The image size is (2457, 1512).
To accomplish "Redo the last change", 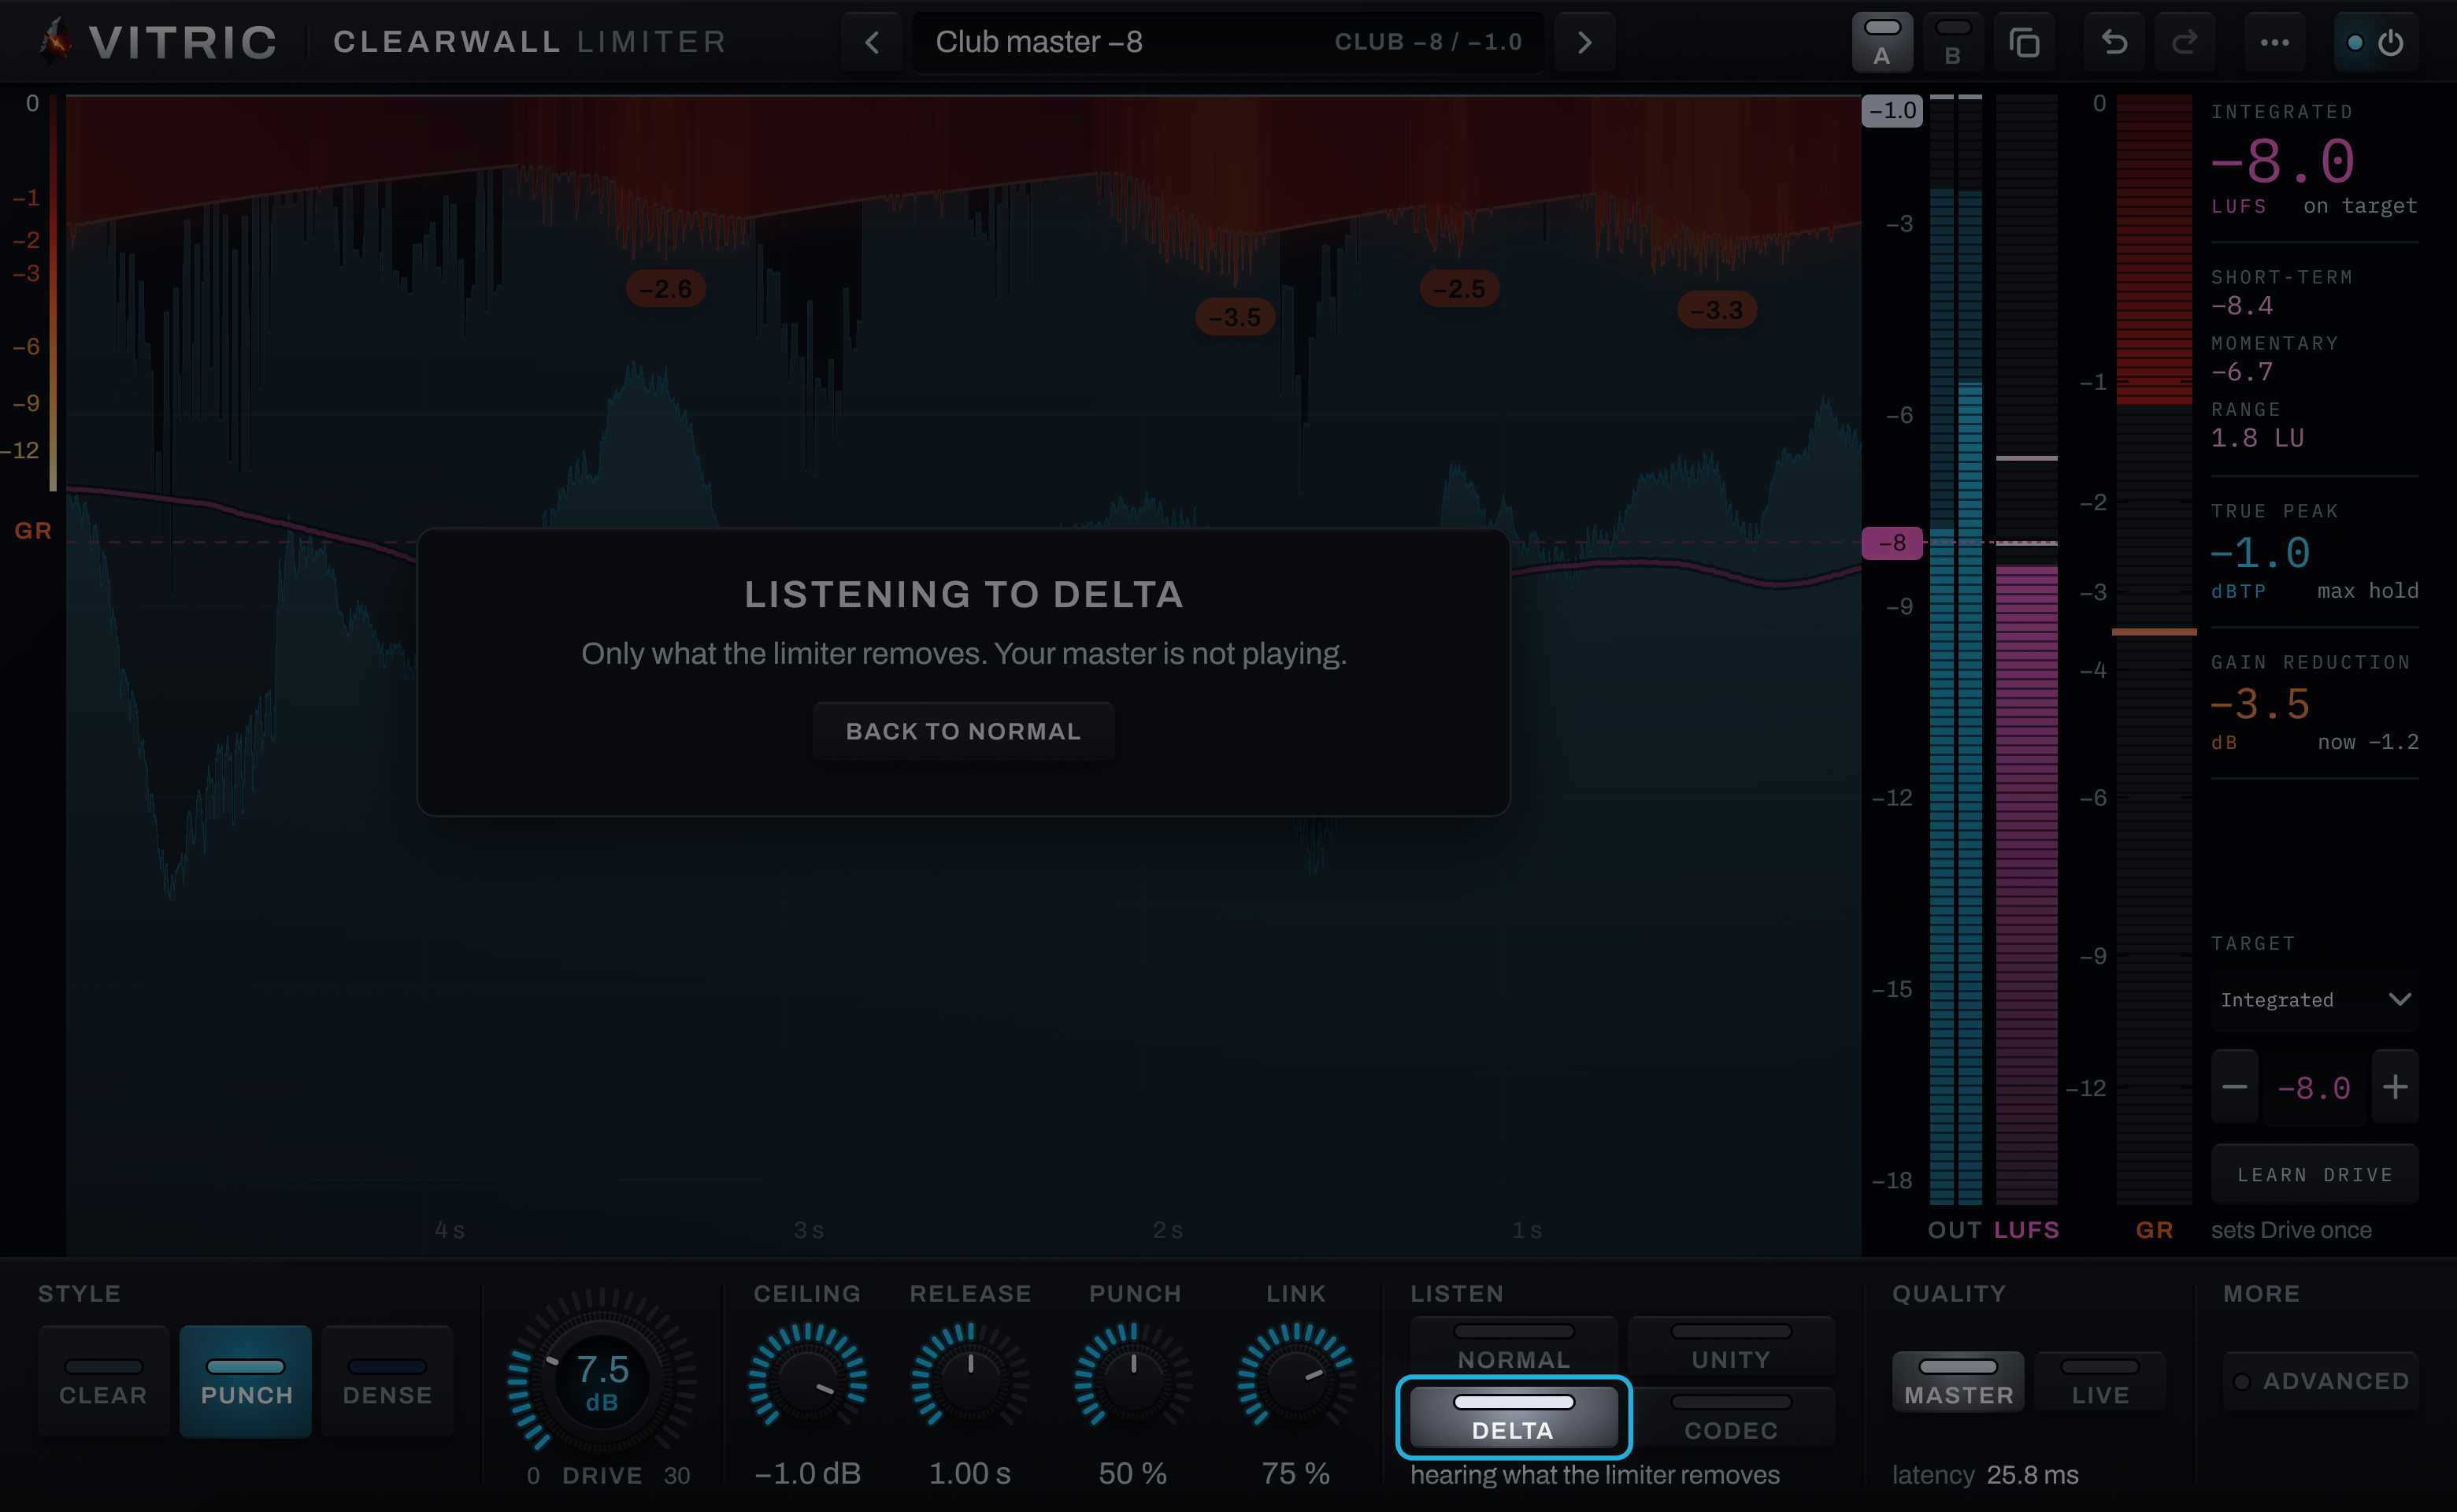I will click(2185, 42).
